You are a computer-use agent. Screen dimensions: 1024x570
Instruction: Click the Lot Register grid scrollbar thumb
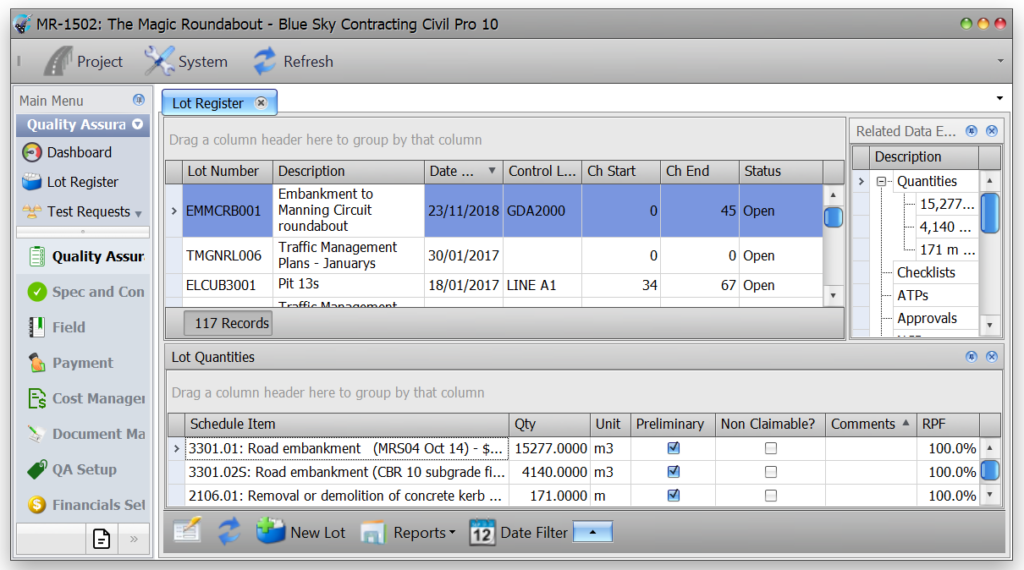[x=833, y=217]
